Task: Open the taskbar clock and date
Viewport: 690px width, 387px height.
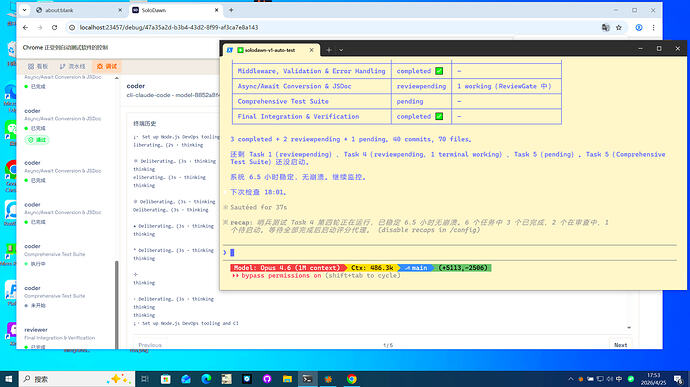Action: point(653,379)
